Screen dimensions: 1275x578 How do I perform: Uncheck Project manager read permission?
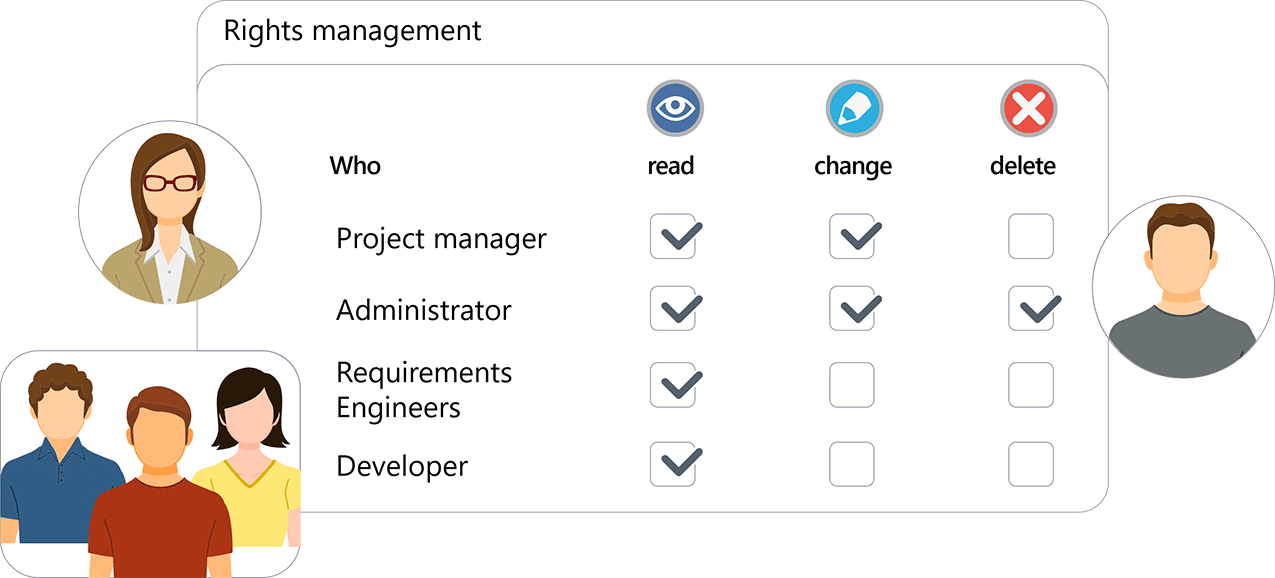click(673, 237)
